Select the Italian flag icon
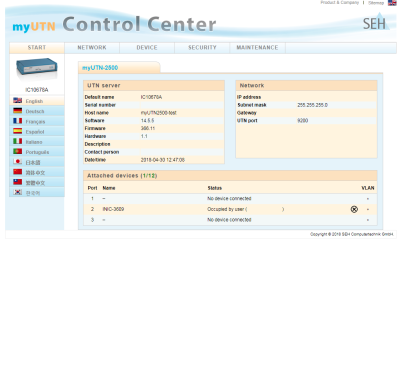Screen dimensions: 400x371 coord(18,141)
